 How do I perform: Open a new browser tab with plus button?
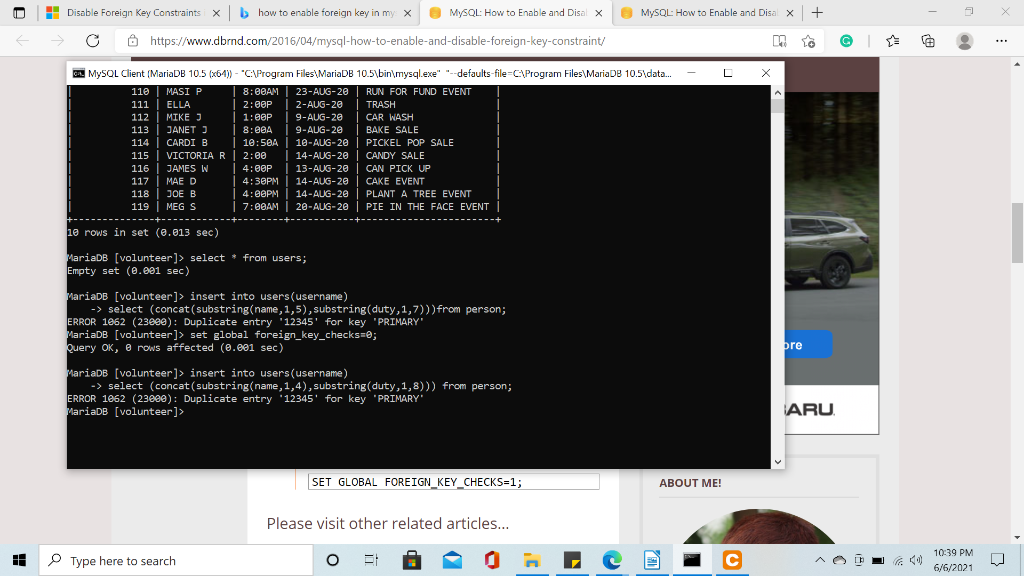[817, 14]
